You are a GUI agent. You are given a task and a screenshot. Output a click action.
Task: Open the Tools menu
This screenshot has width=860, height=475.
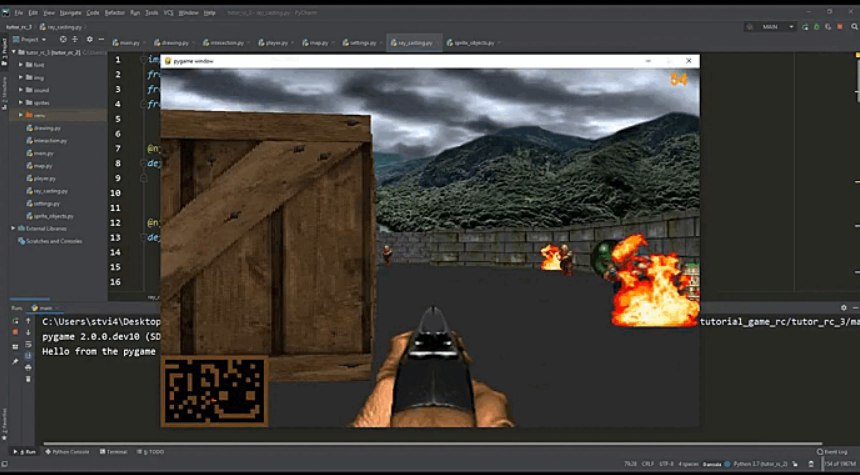pos(151,13)
